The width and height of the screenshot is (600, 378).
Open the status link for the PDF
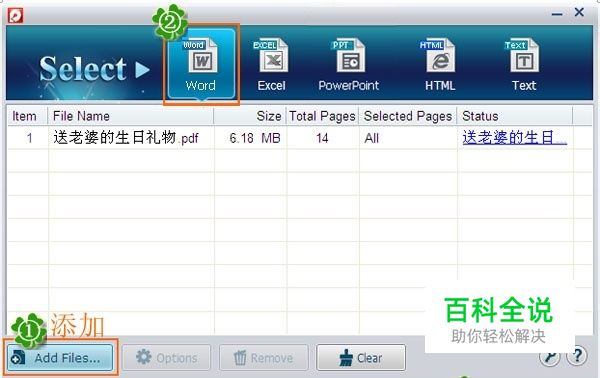pos(515,137)
